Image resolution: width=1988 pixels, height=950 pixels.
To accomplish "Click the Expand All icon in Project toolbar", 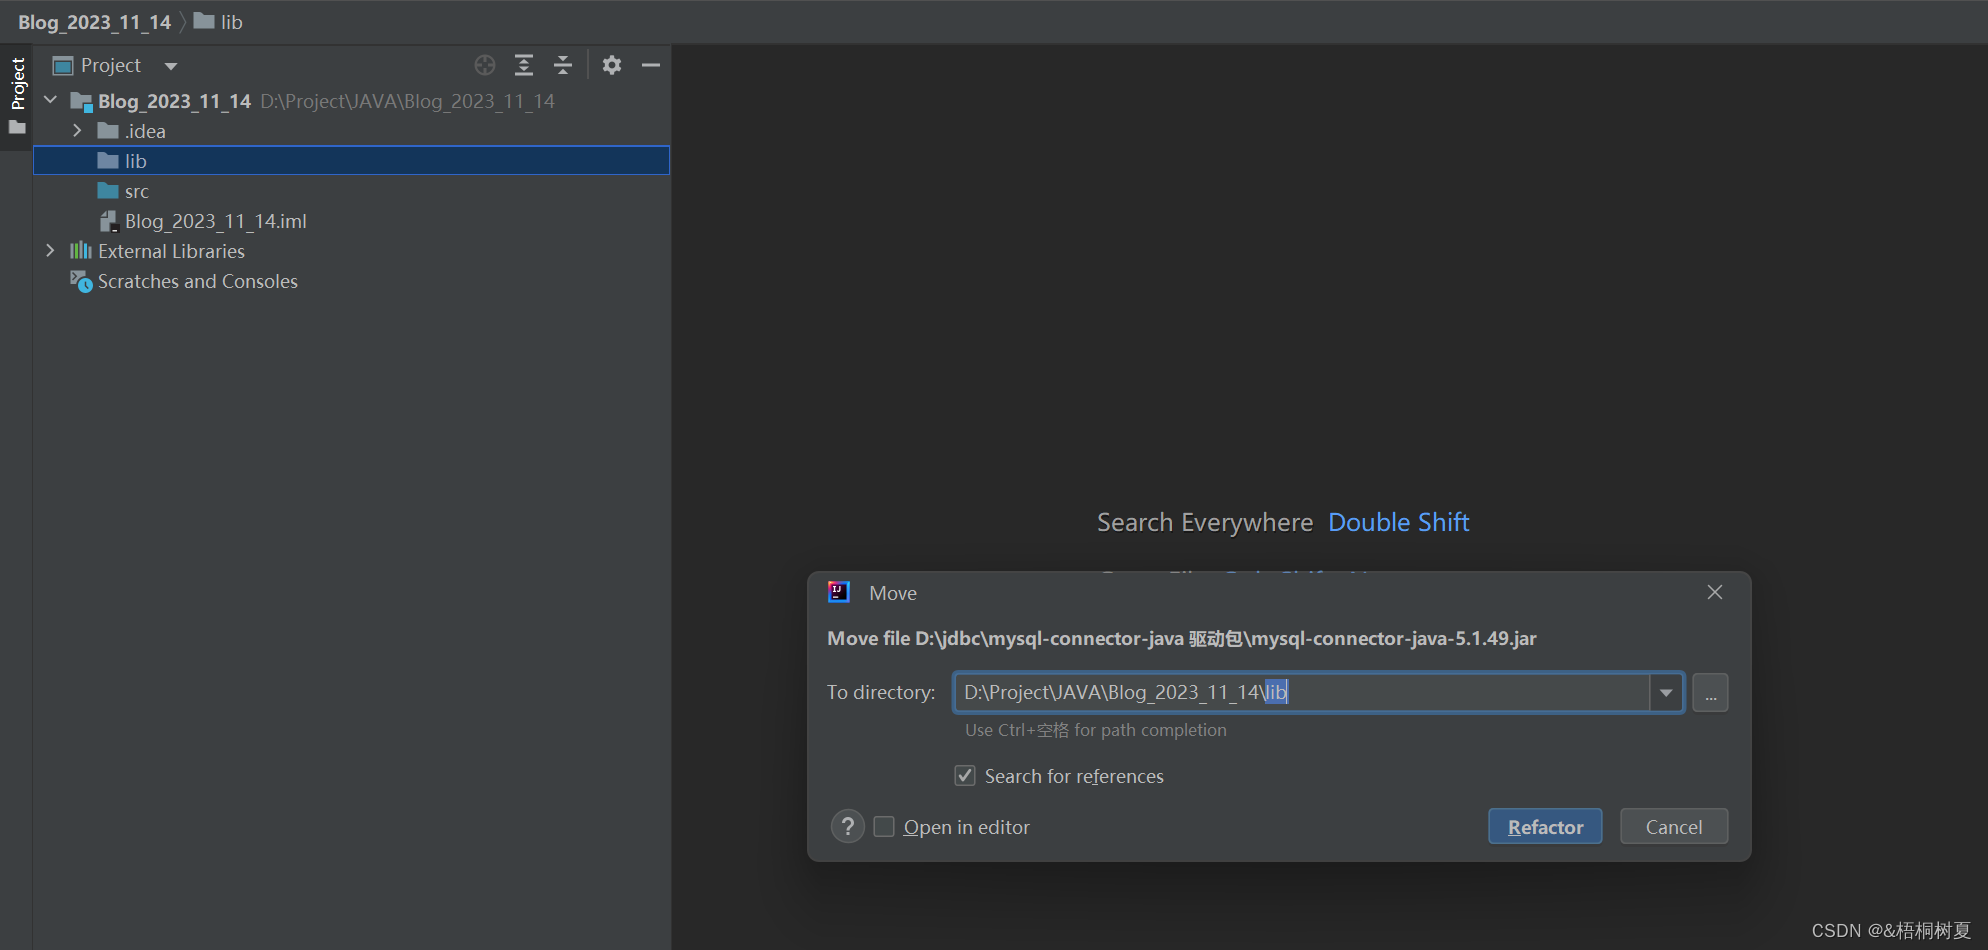I will point(524,65).
